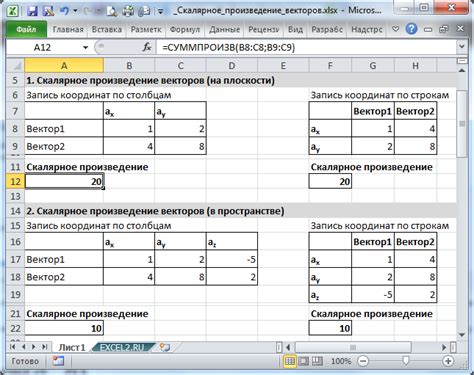
Task: Click the macro recording icon in status bar
Action: click(x=58, y=361)
